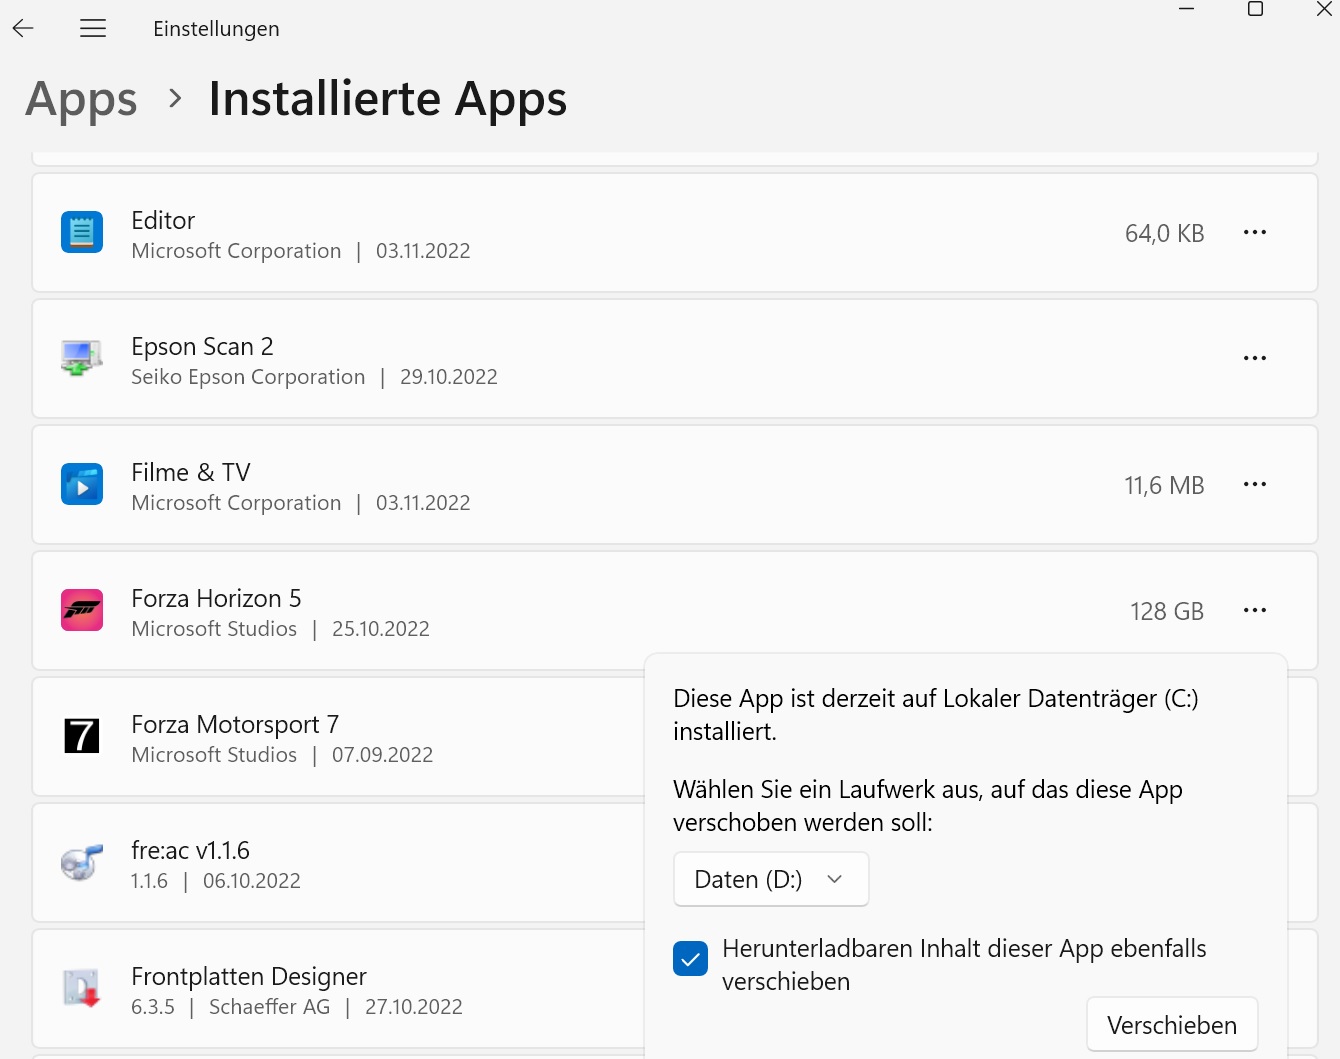Click the Editor app icon
This screenshot has height=1059, width=1340.
pos(82,232)
